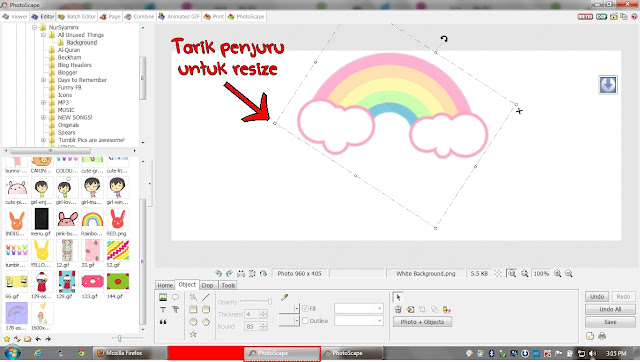Rotate image using the undo-style rotate left icon
640x362 pixels.
click(218, 273)
